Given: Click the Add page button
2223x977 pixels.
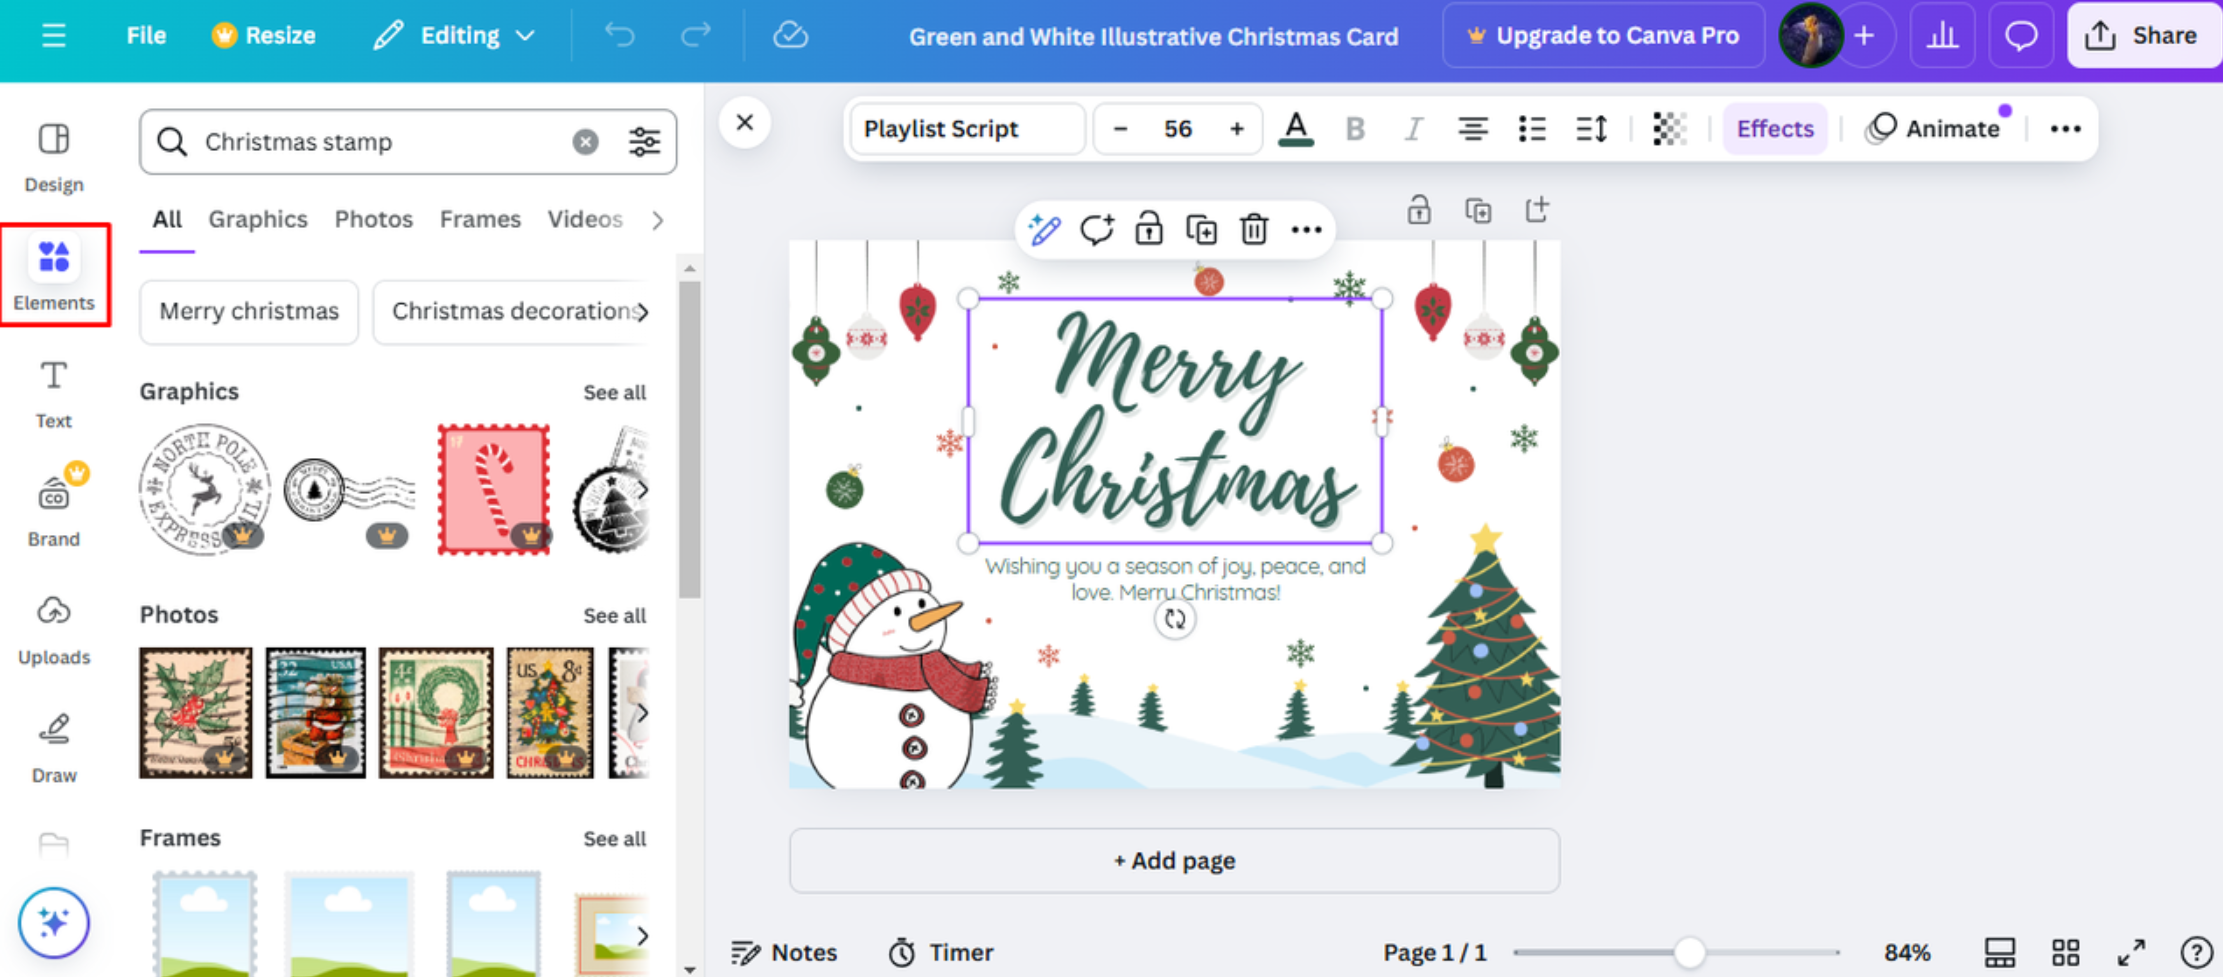Looking at the screenshot, I should pyautogui.click(x=1173, y=860).
